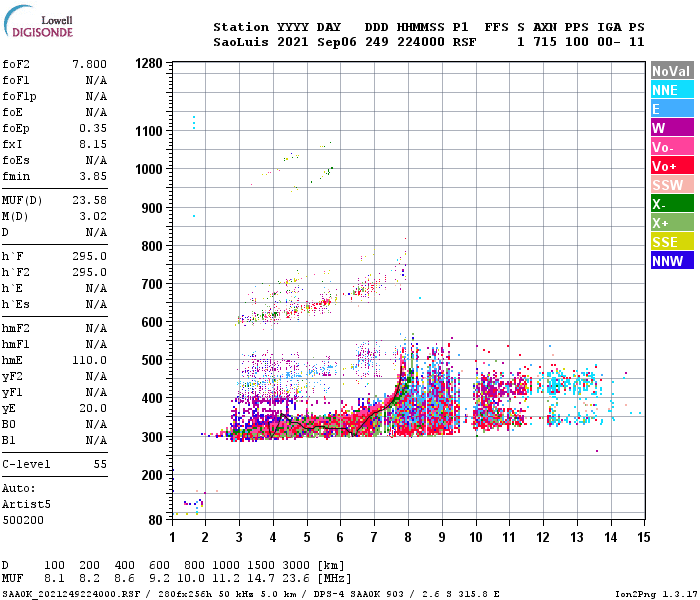700x600 pixels.
Task: Select the E blue legend swatch
Action: [672, 109]
